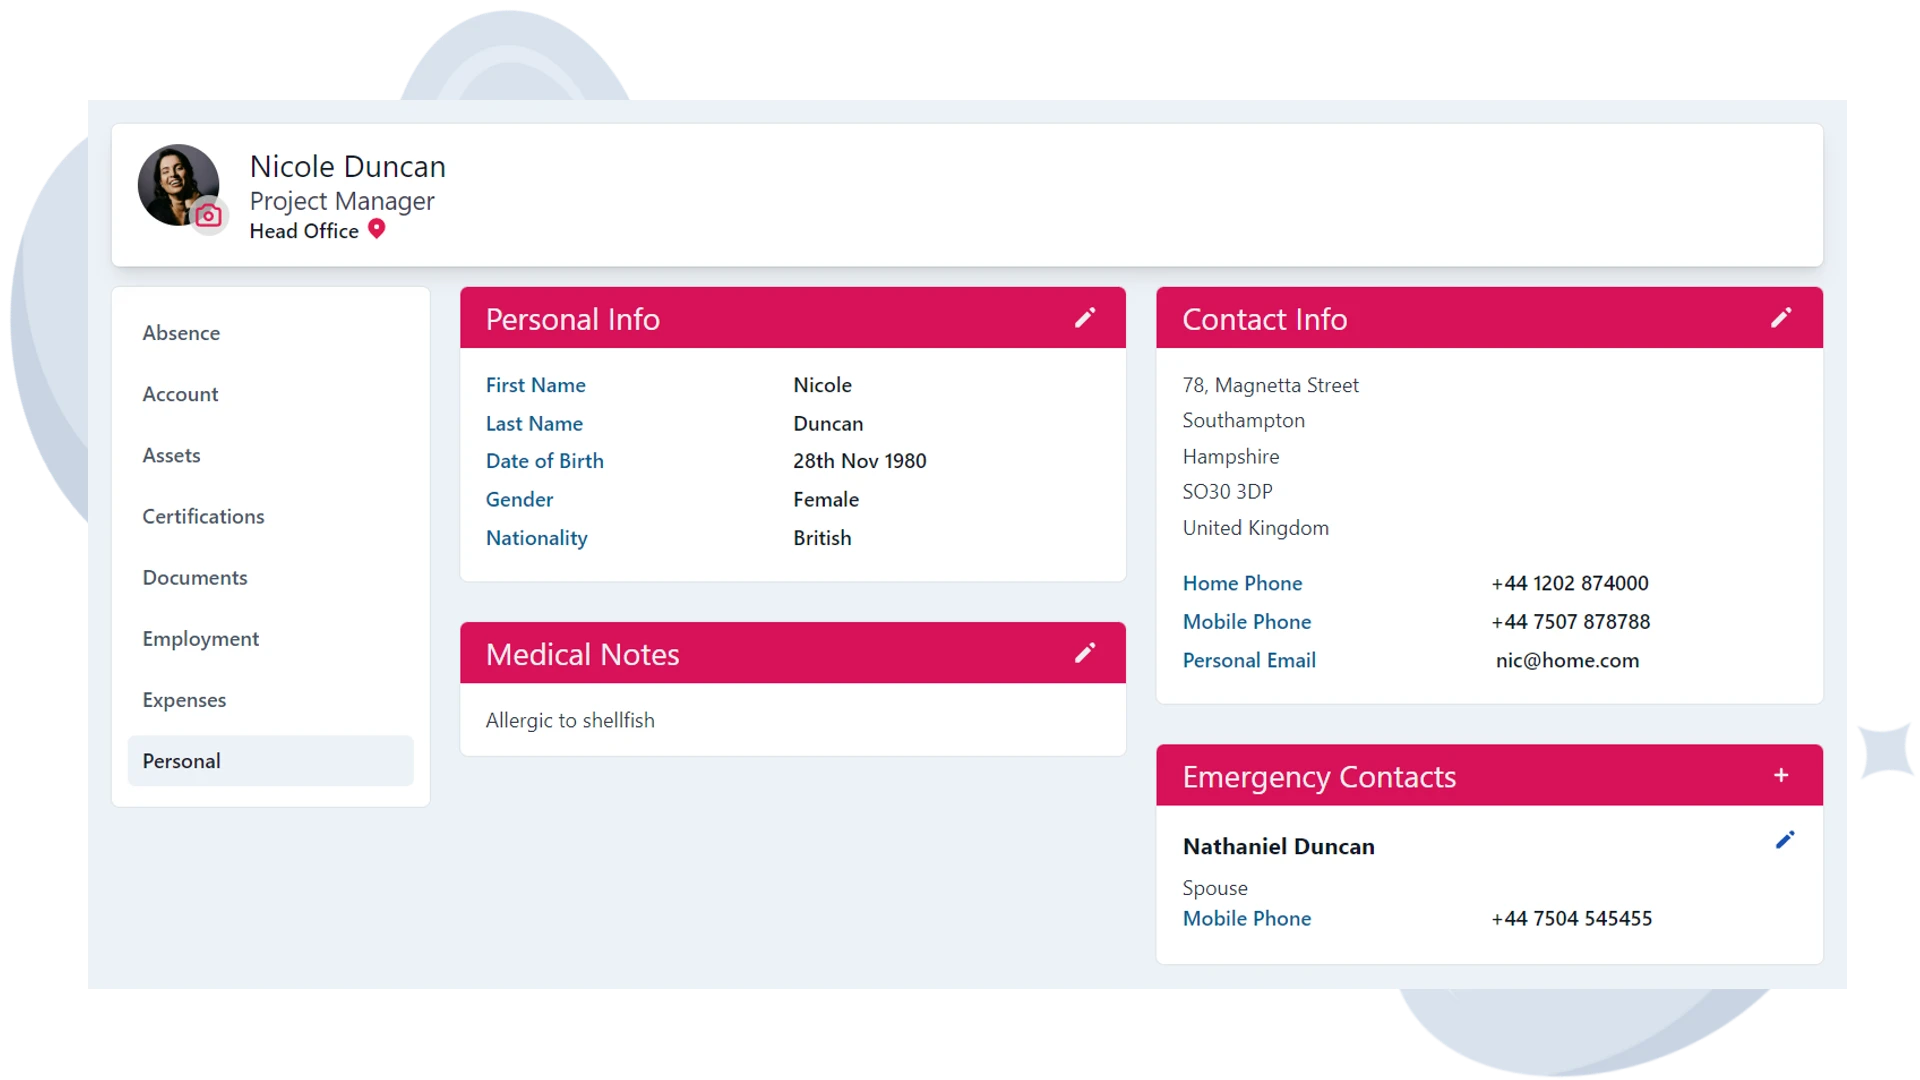This screenshot has height=1080, width=1920.
Task: Click the edit icon next to Nathaniel Duncan
Action: click(1787, 840)
